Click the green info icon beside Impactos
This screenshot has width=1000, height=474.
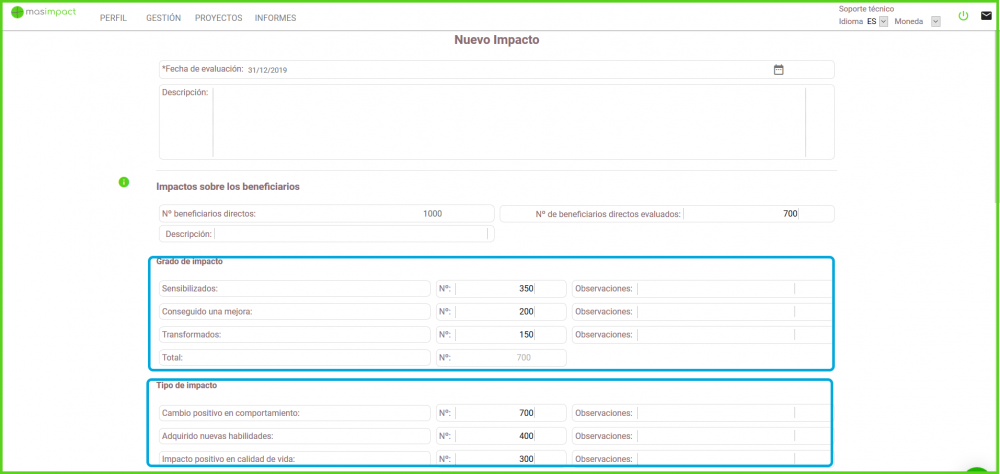(124, 182)
